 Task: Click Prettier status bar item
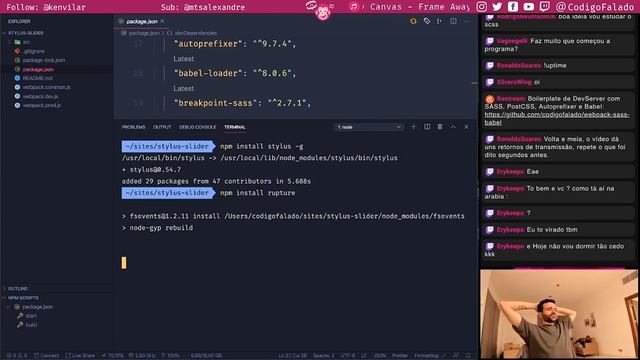click(x=400, y=356)
